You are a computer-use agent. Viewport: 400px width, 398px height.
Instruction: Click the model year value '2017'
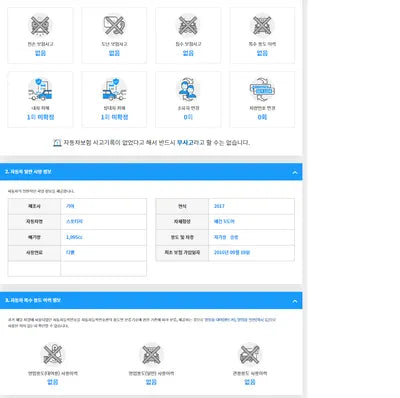point(219,206)
